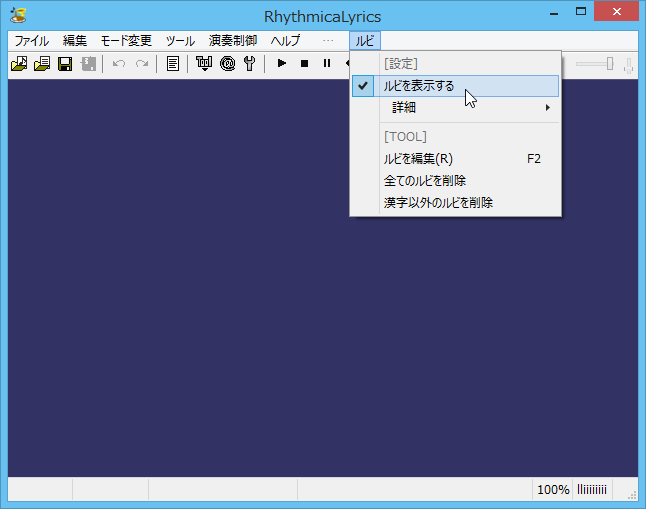Screen dimensions: 646x509
Task: Open the ヘルプ menu
Action: click(x=286, y=41)
